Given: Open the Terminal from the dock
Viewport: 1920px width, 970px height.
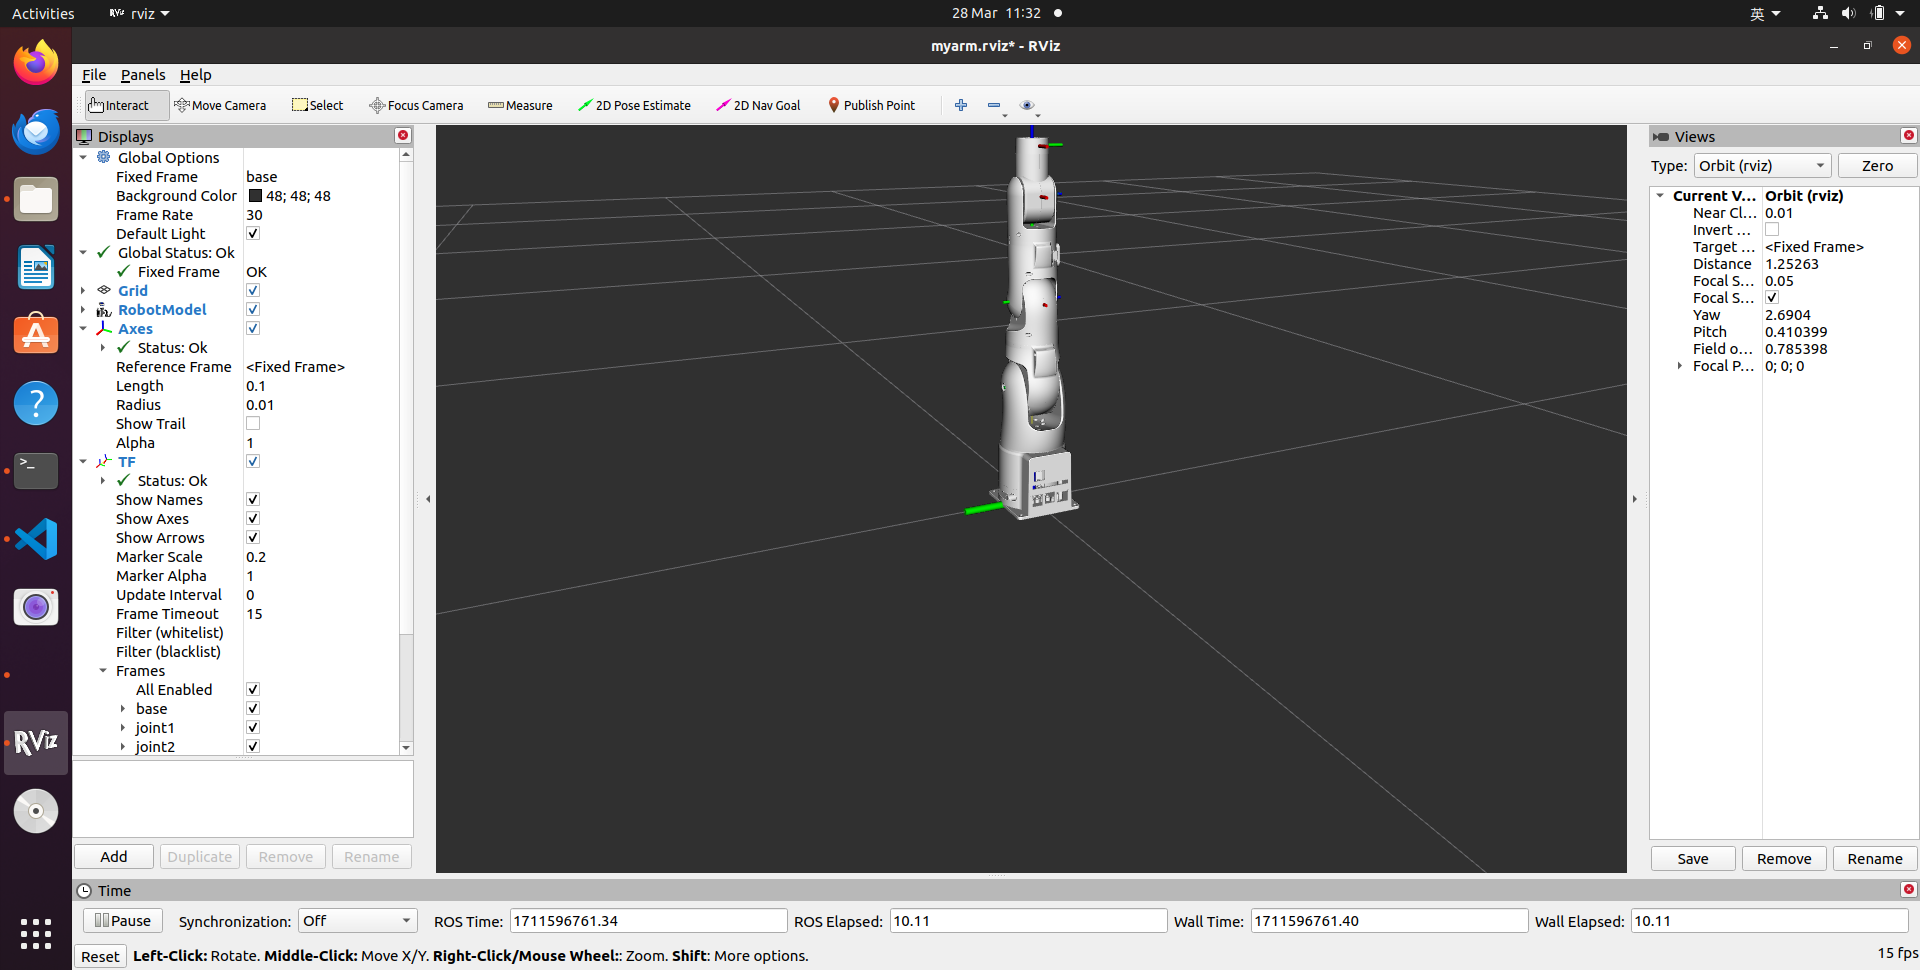Looking at the screenshot, I should coord(36,471).
